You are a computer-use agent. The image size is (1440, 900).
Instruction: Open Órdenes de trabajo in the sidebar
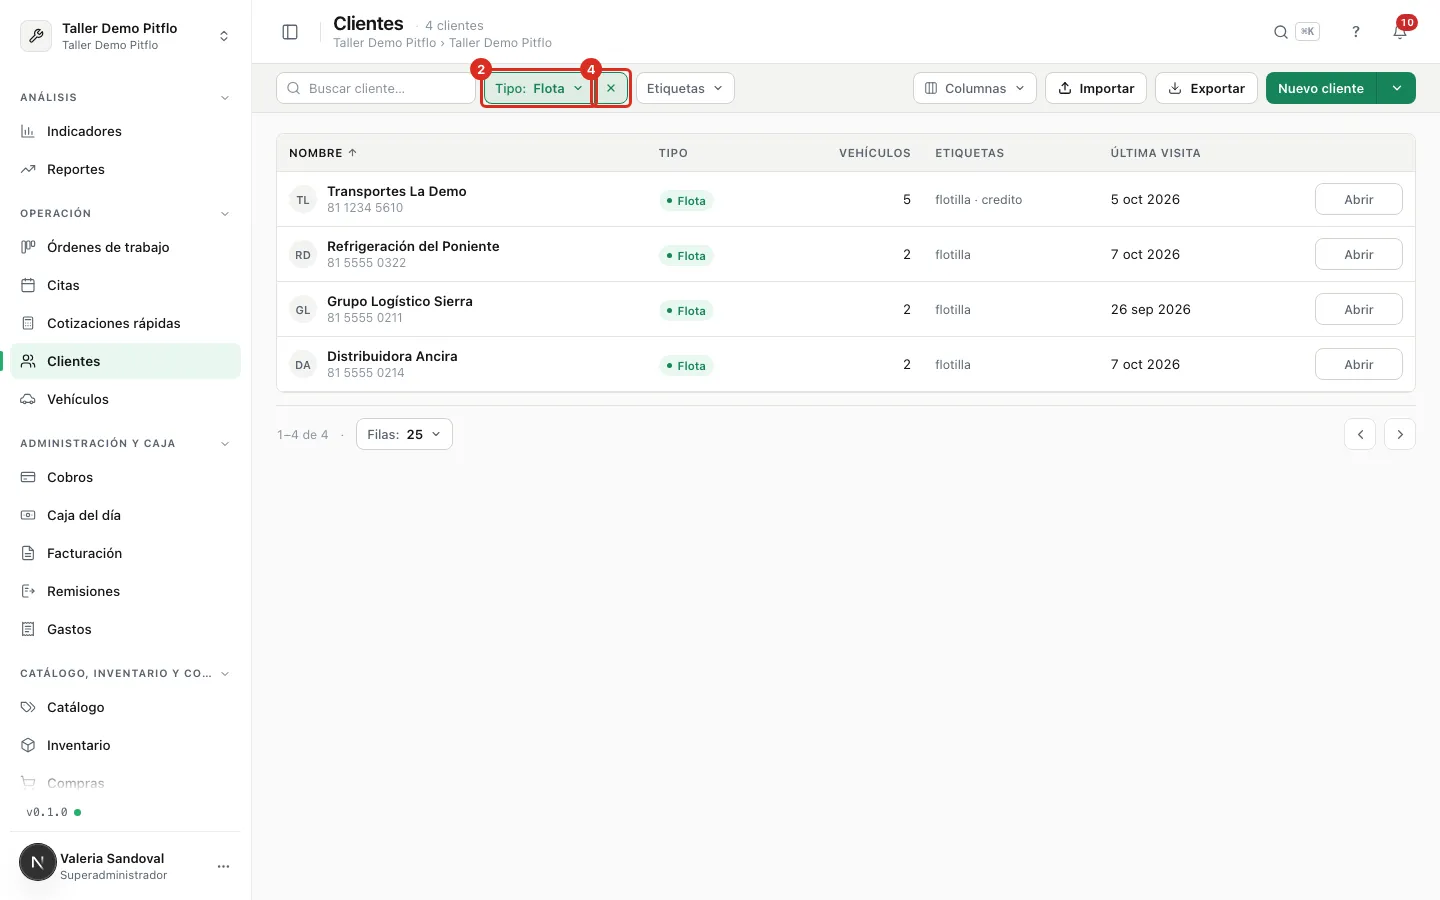126,247
